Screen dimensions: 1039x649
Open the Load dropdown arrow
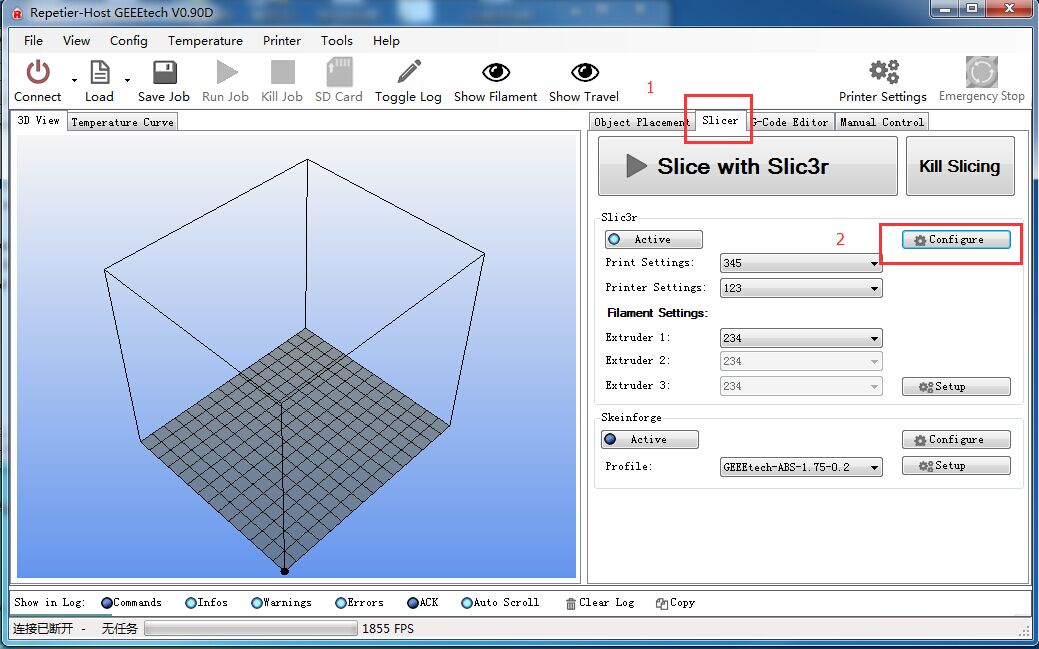(x=127, y=81)
